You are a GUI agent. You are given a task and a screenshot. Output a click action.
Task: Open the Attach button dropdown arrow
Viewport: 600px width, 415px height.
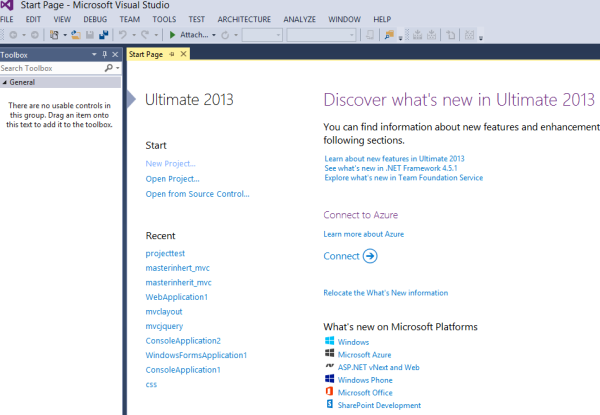tap(214, 35)
